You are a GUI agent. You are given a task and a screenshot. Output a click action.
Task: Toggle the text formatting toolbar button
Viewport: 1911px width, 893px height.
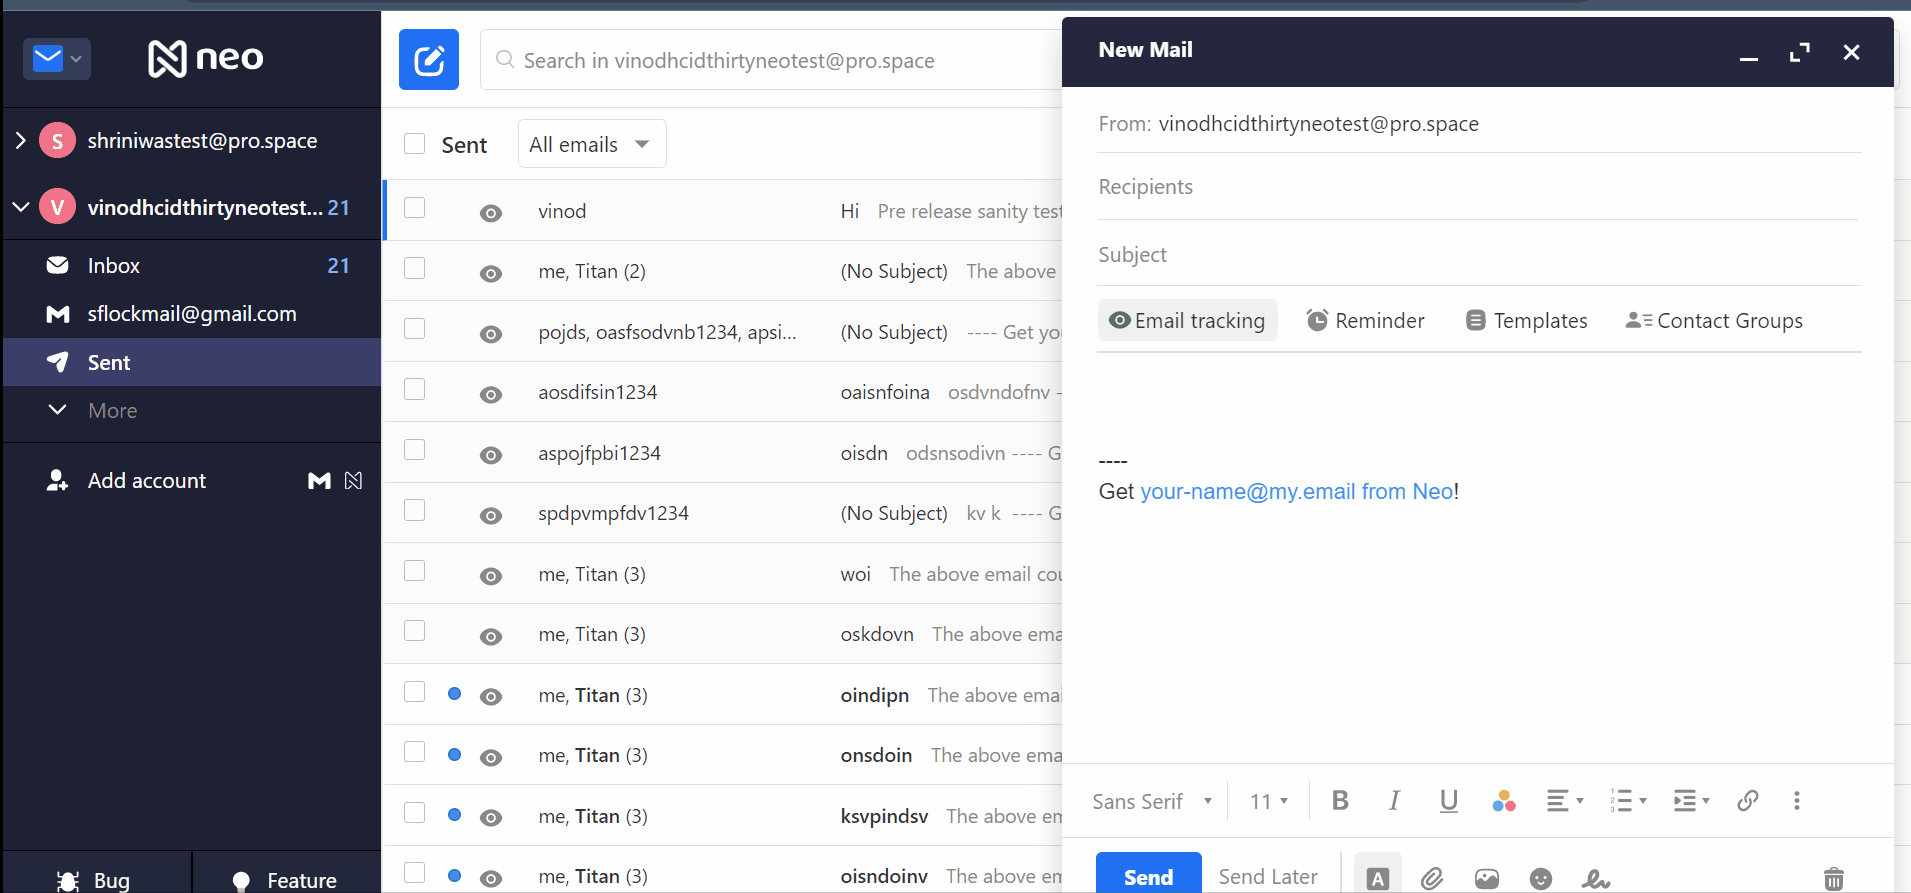point(1378,878)
